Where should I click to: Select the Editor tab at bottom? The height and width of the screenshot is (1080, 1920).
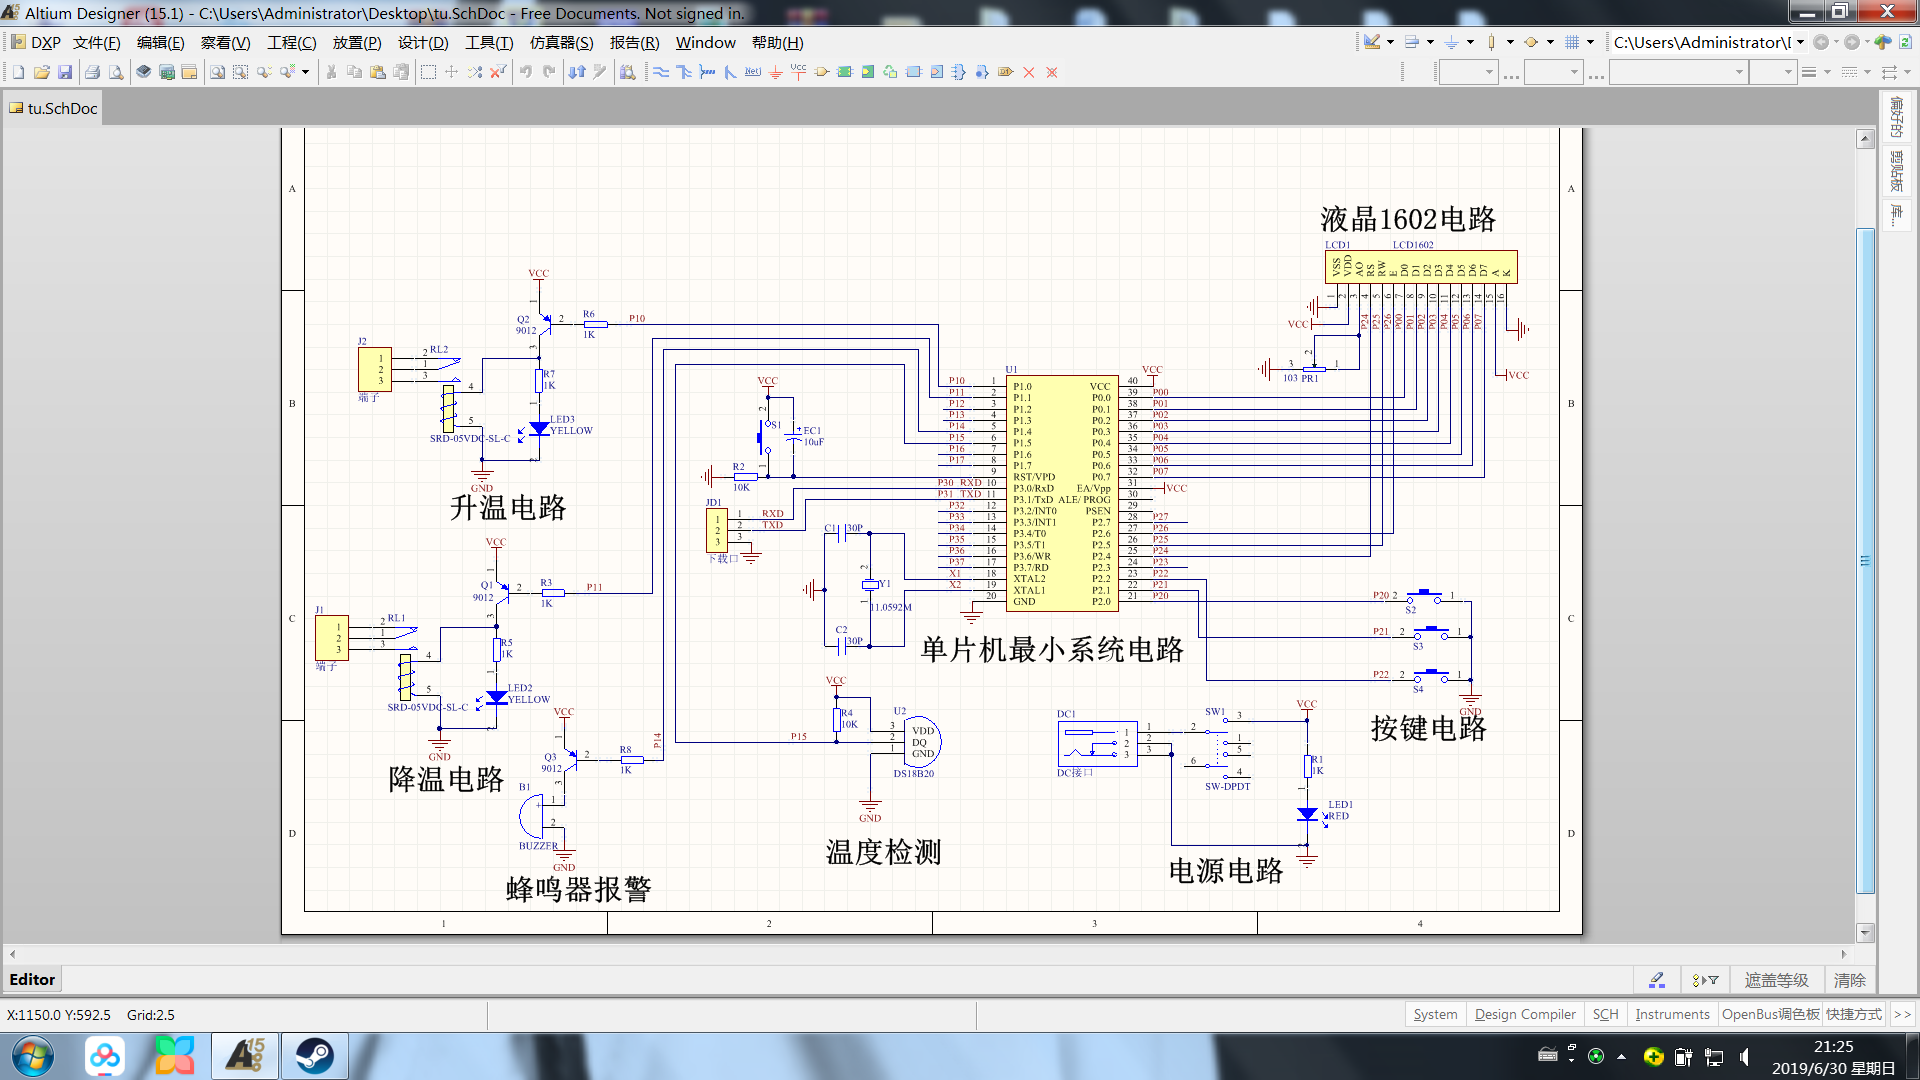32,980
